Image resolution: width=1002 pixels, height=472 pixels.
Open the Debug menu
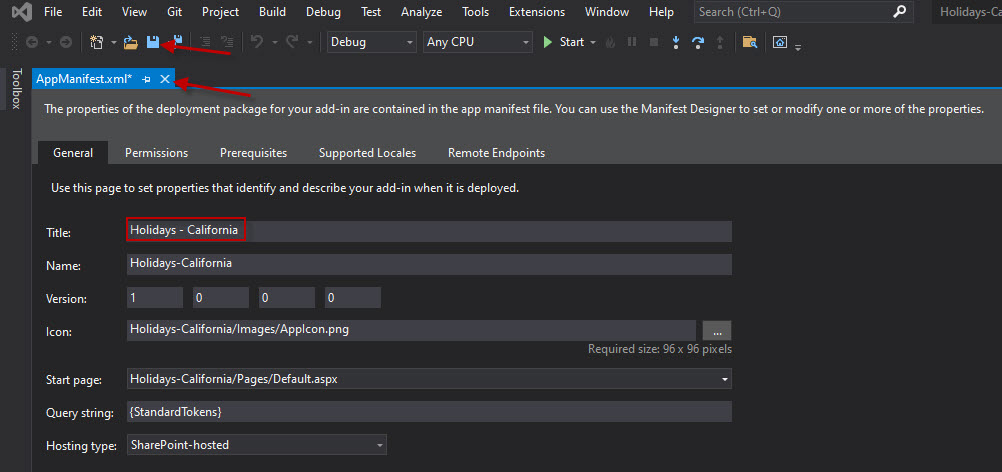323,12
